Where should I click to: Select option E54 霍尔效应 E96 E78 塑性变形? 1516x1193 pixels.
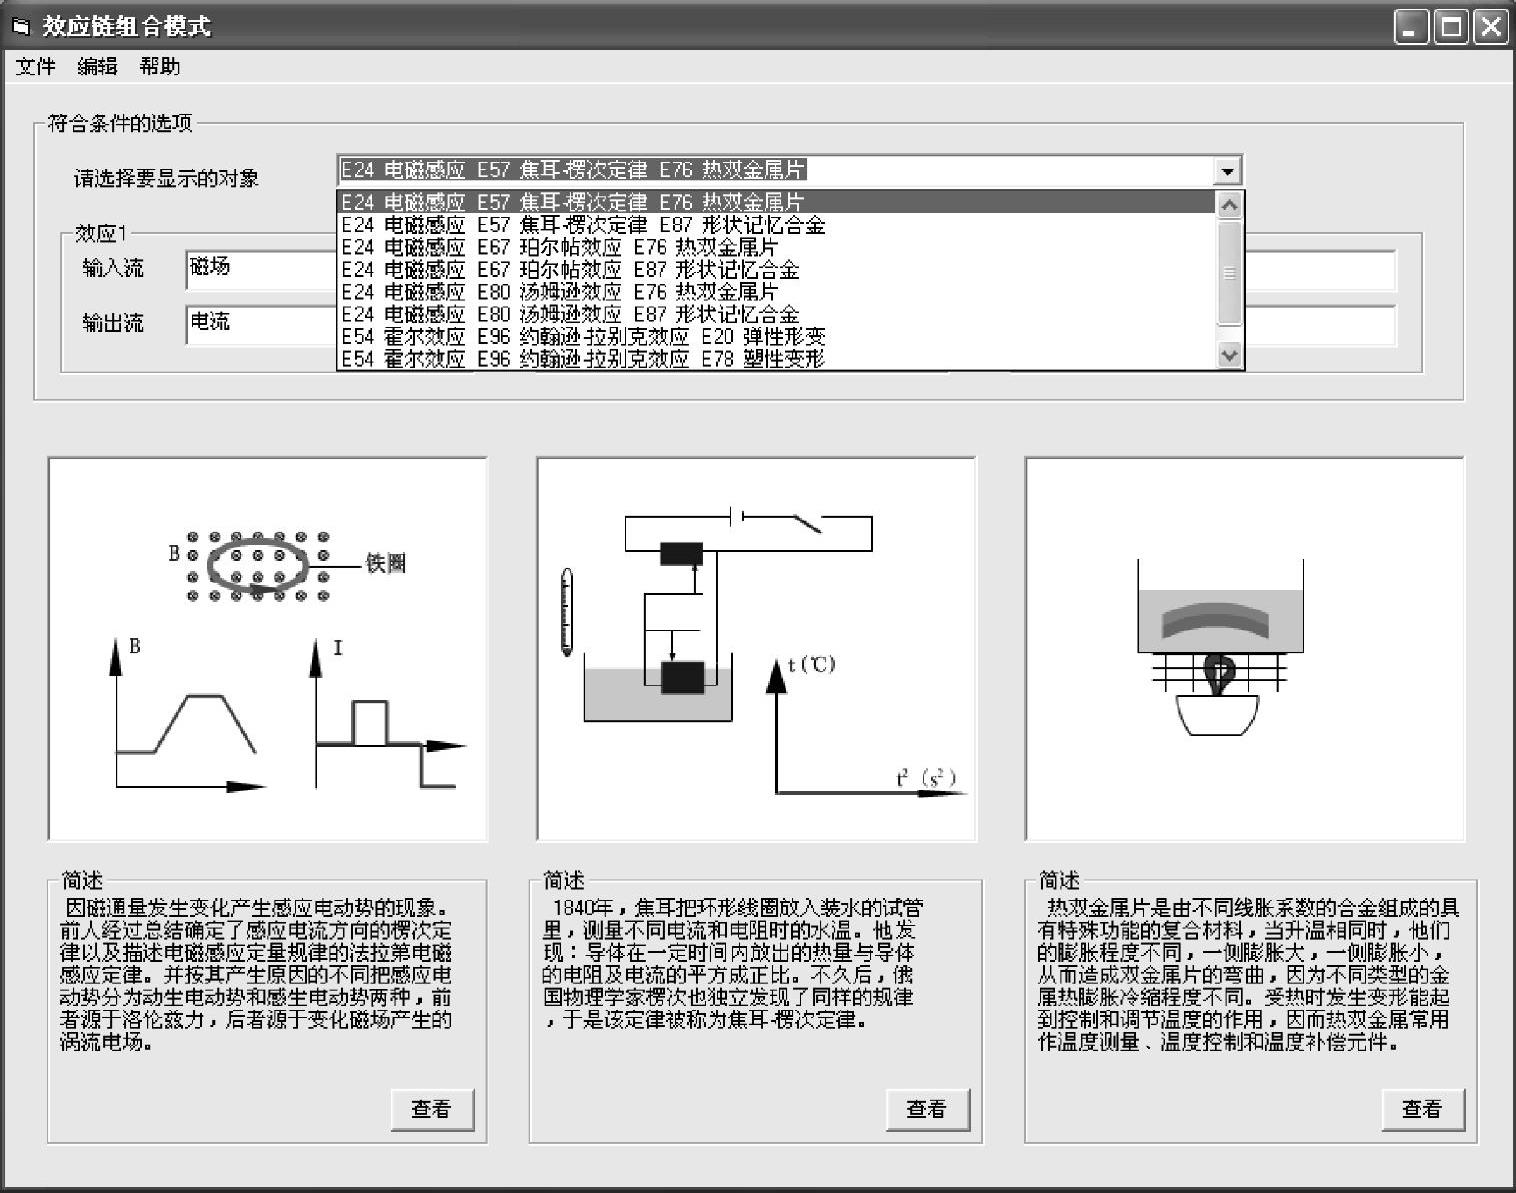tap(777, 358)
